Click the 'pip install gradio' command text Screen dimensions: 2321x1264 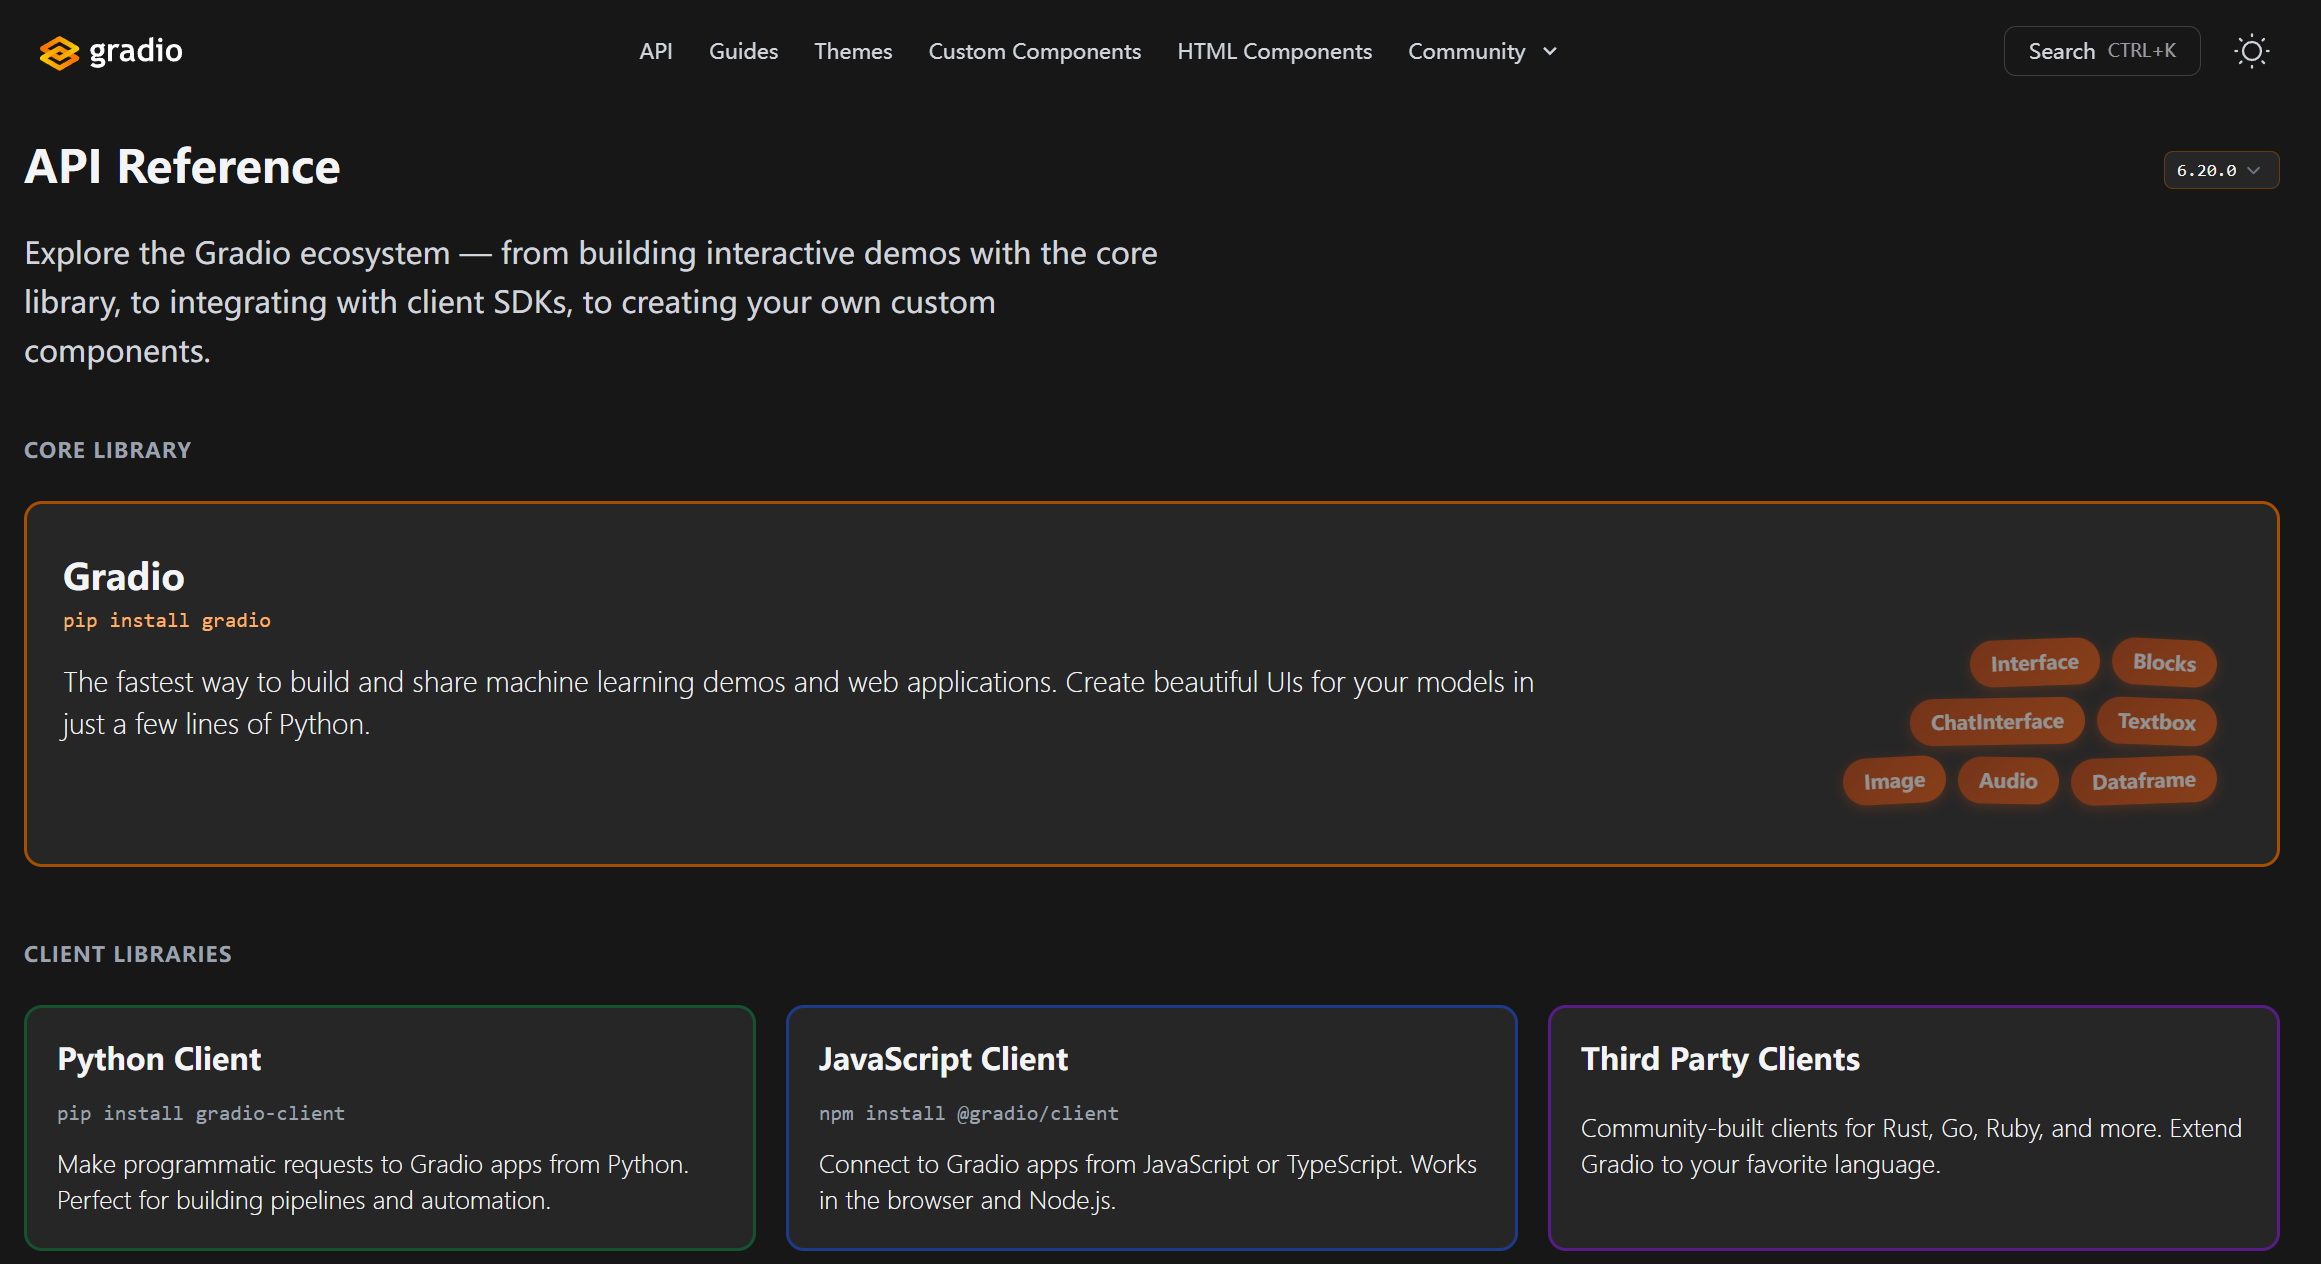(x=167, y=620)
